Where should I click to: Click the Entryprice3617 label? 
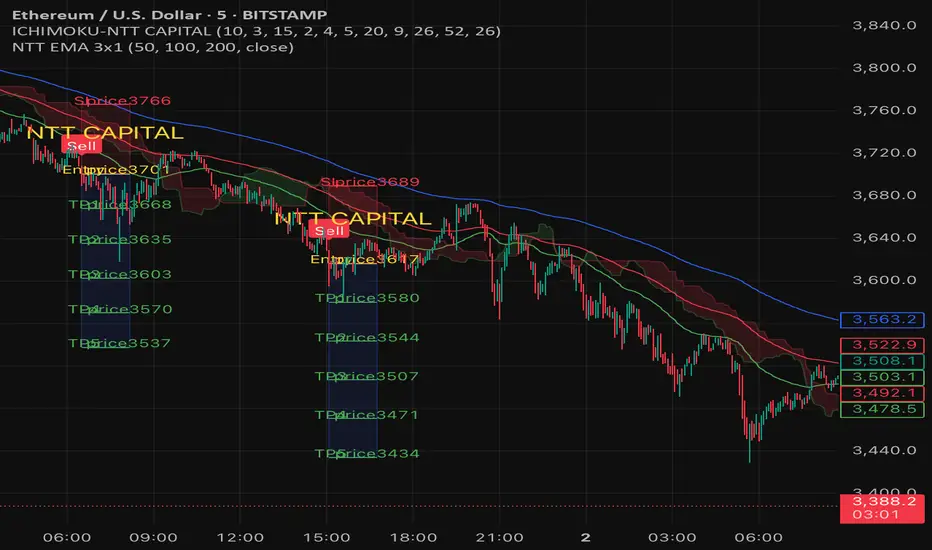[365, 259]
